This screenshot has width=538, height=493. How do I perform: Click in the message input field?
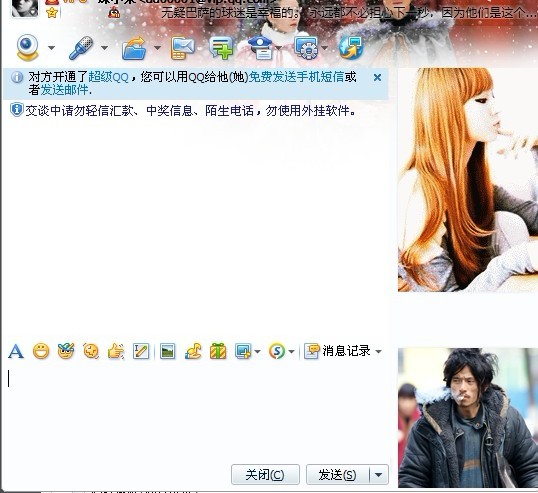pos(196,413)
